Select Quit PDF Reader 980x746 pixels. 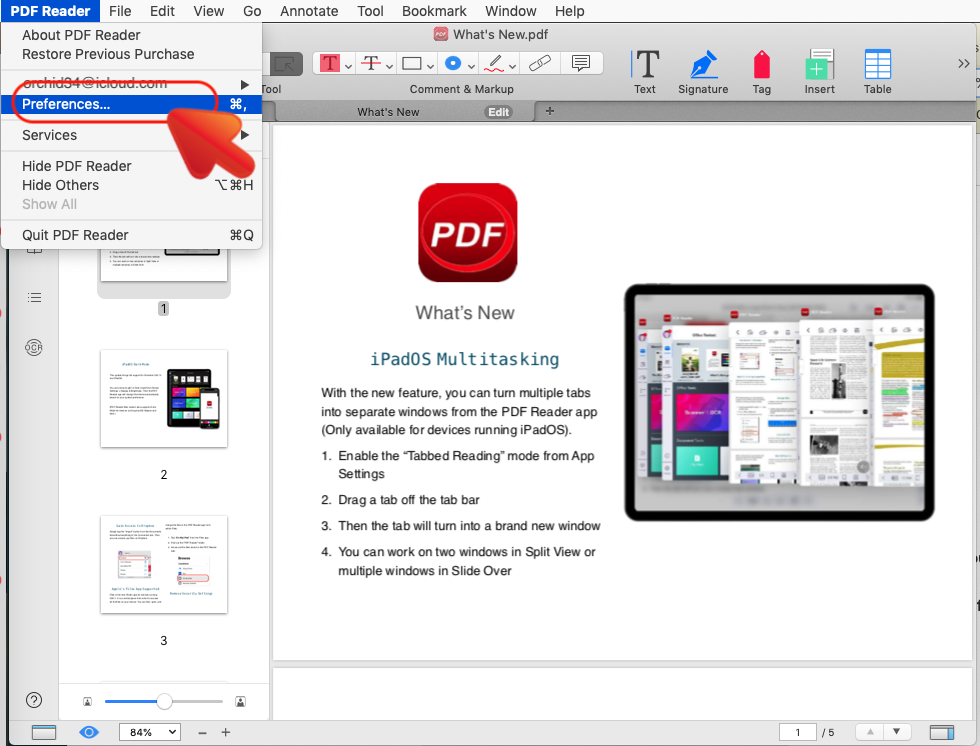coord(131,235)
